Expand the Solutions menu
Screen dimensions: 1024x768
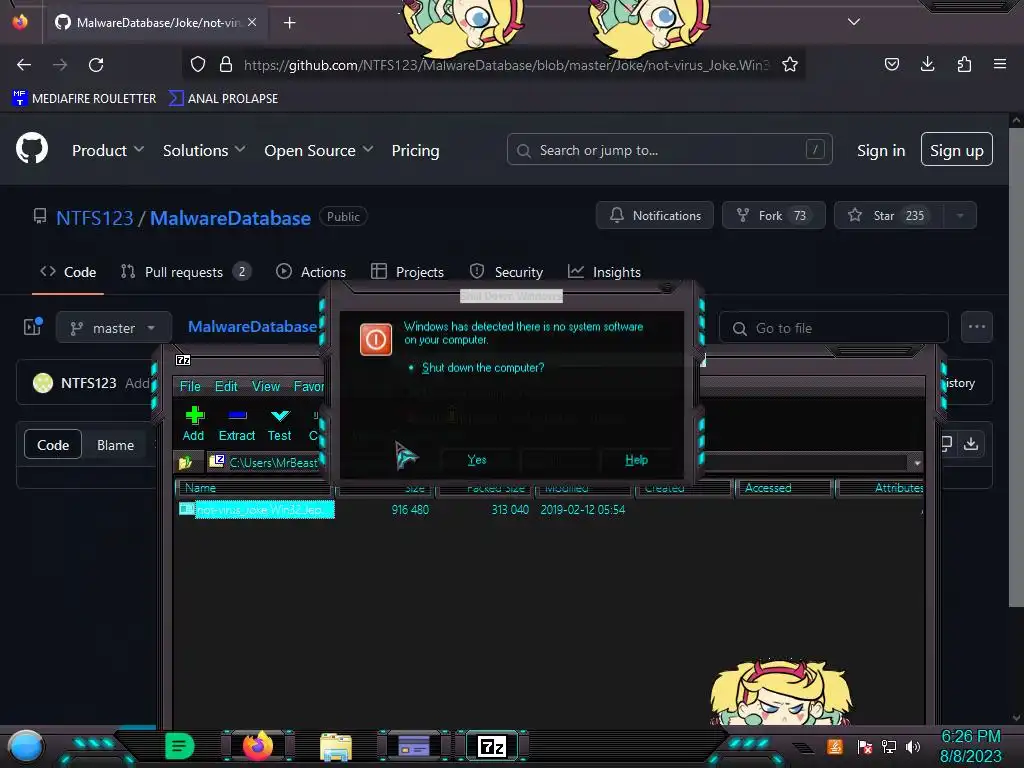(x=204, y=150)
